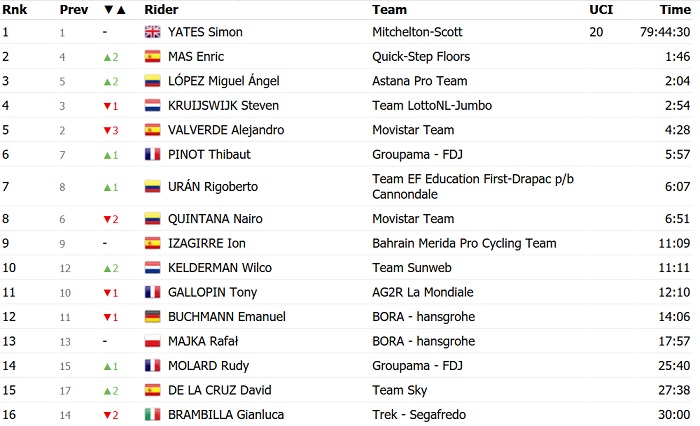The image size is (700, 426).
Task: Click the Spanish flag next to Mas Enric
Action: click(x=152, y=57)
